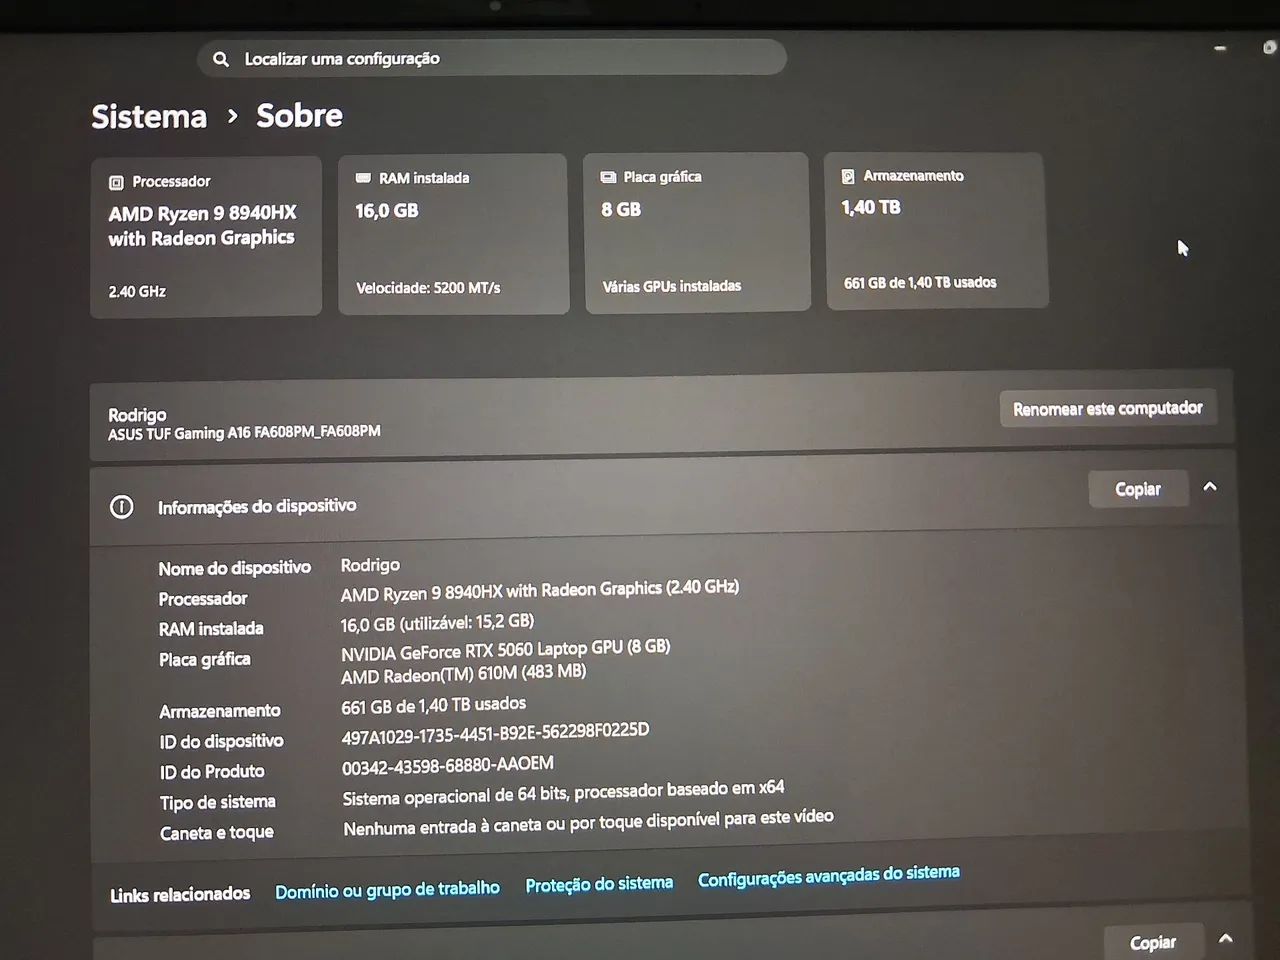Collapse Informações do dispositivo section
The height and width of the screenshot is (960, 1280).
click(x=1210, y=487)
